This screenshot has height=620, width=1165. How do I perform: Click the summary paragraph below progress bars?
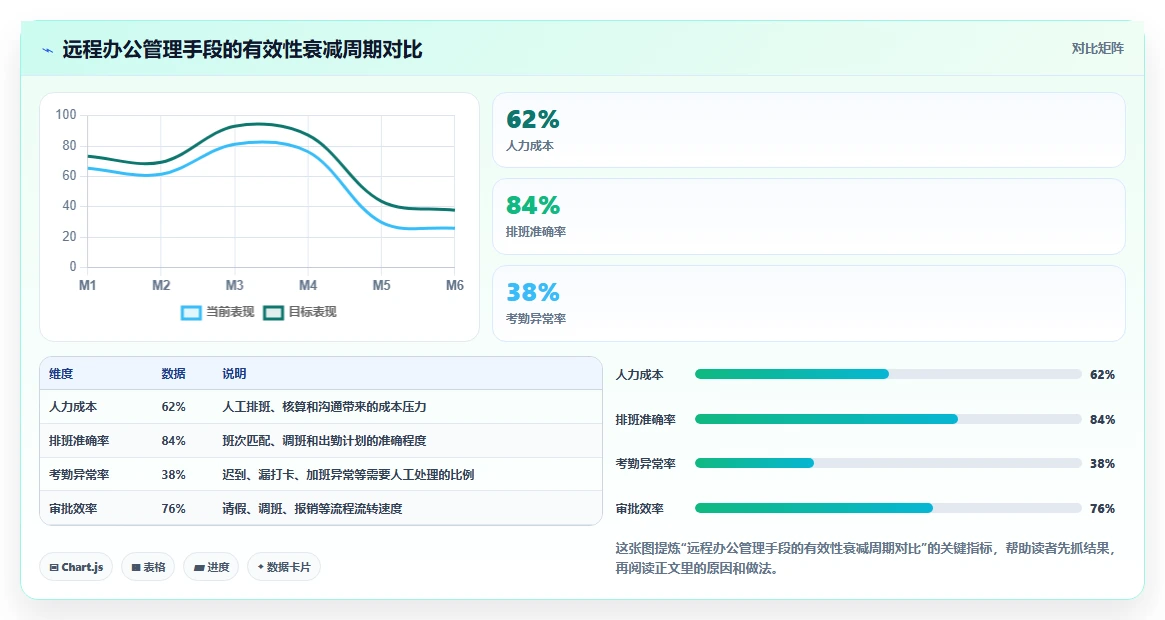click(x=866, y=558)
